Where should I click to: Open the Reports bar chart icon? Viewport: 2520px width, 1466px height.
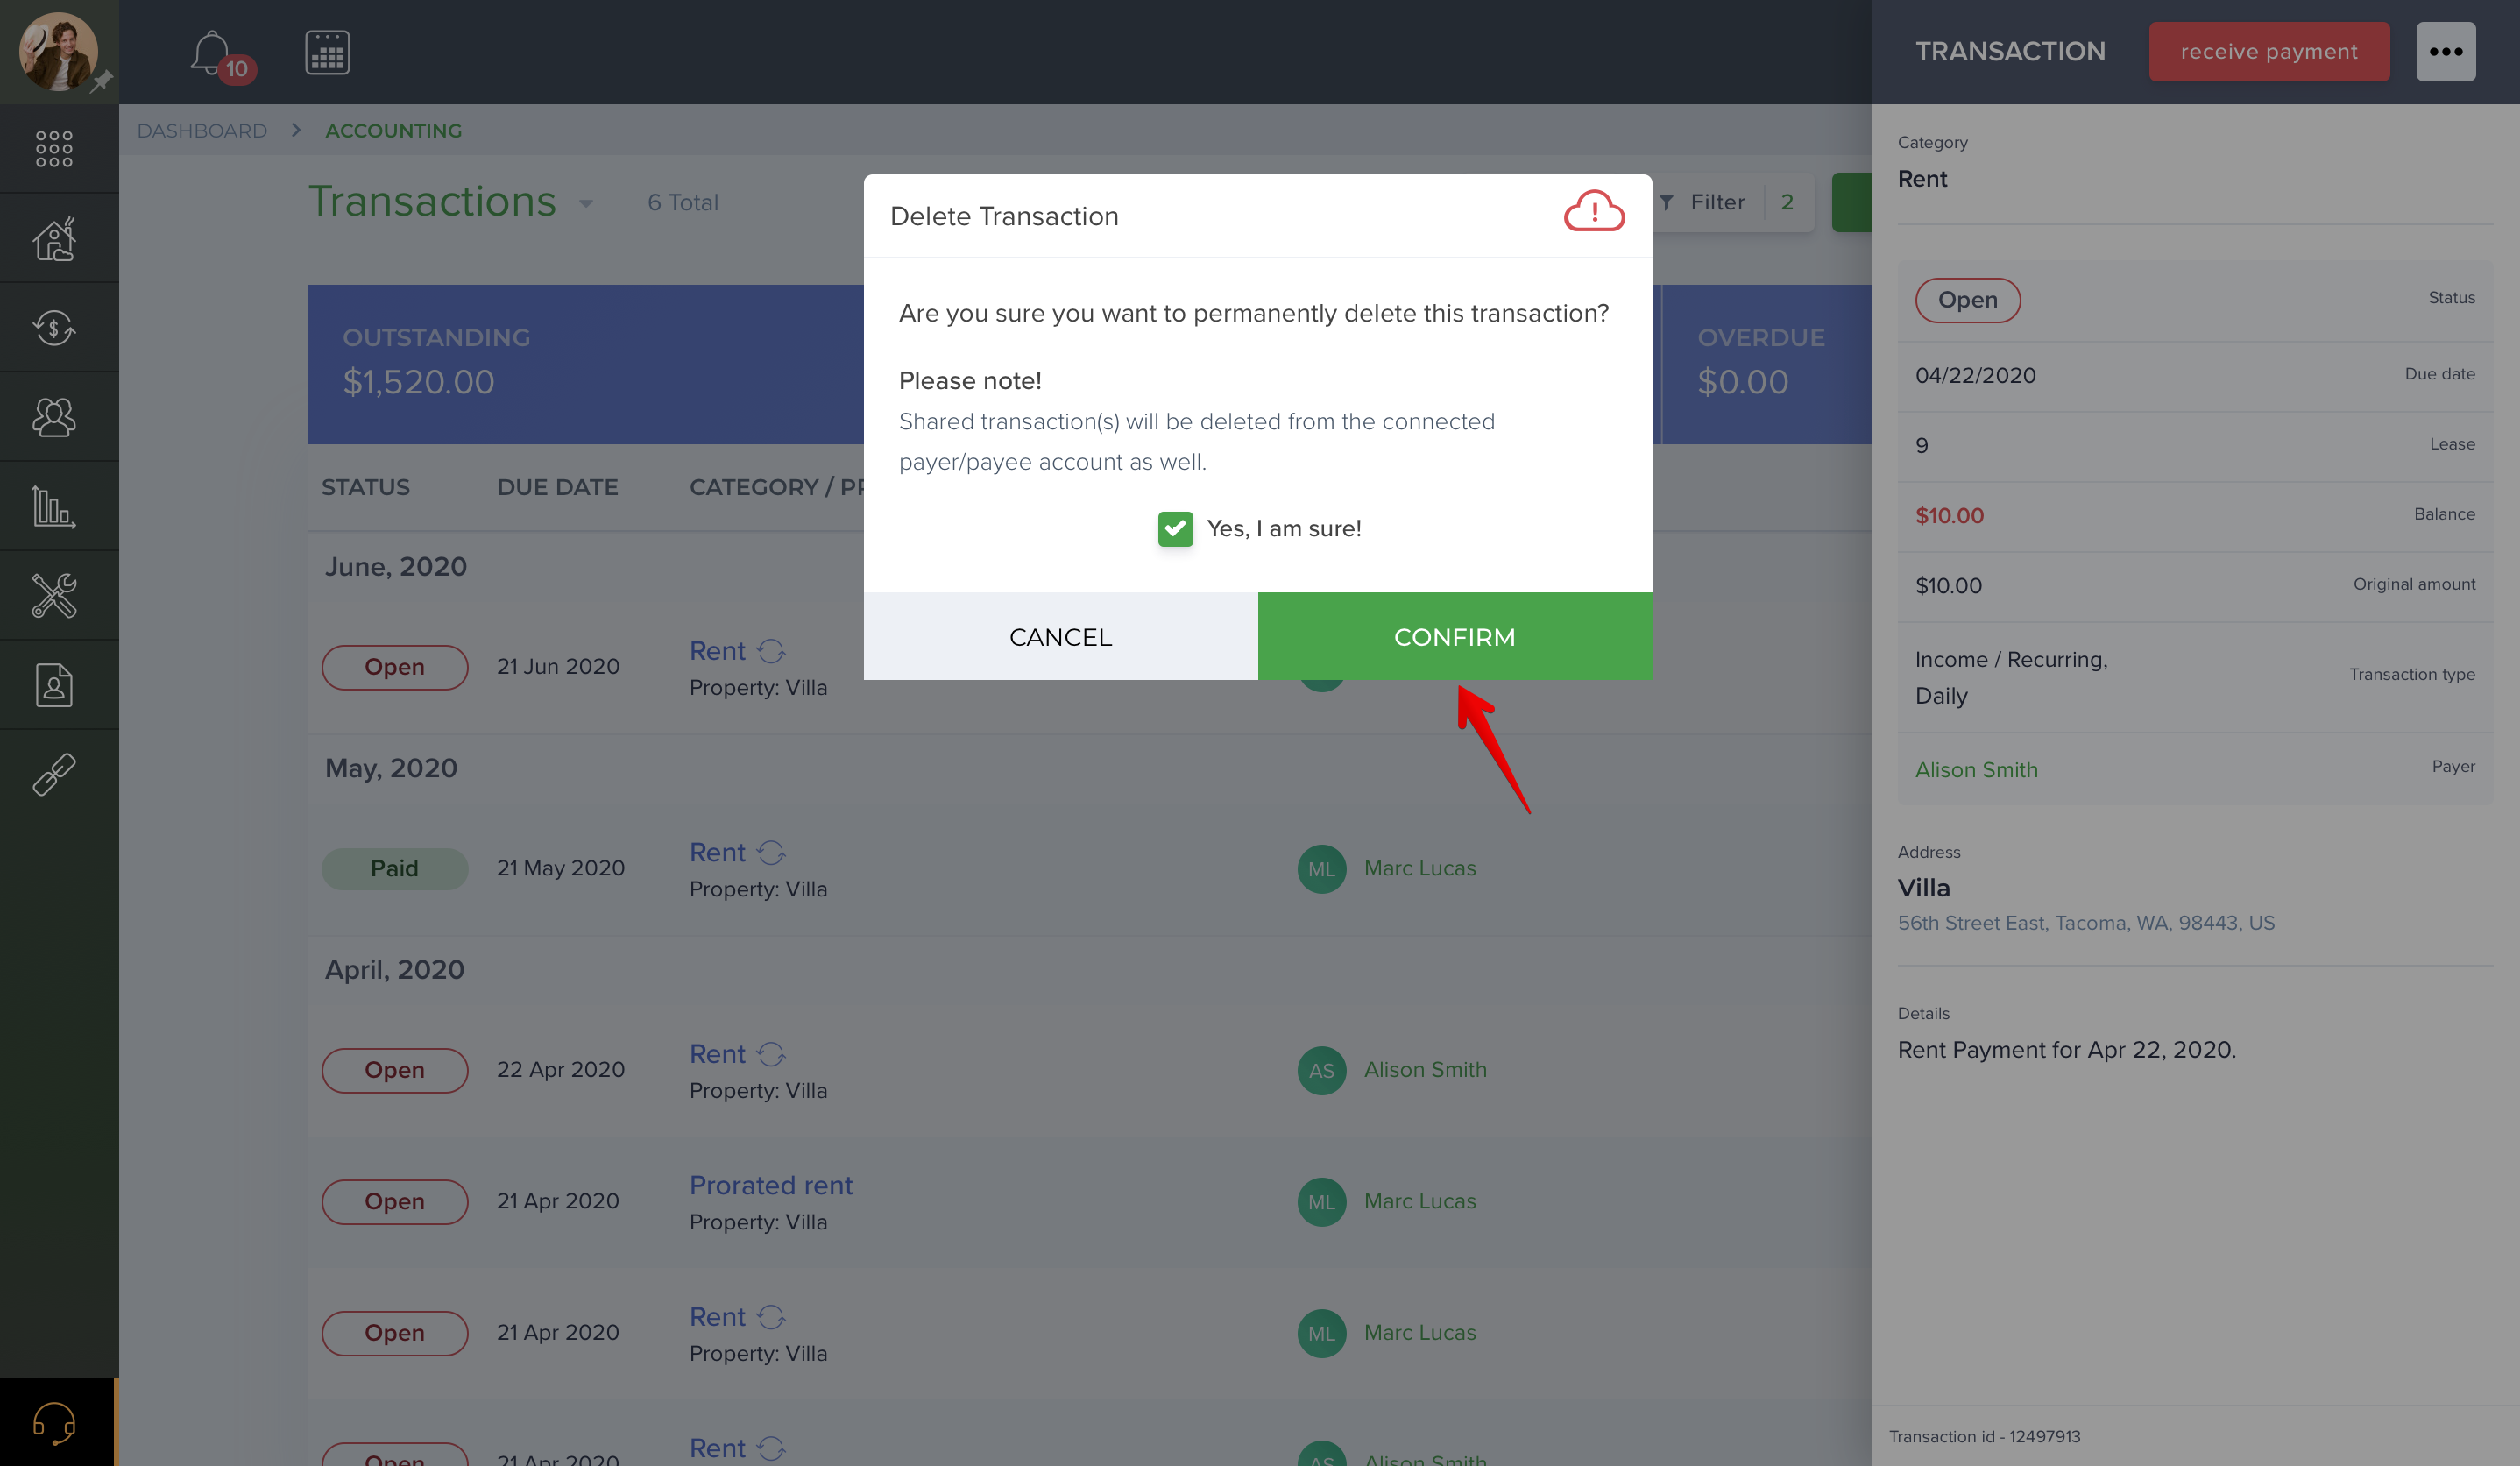click(54, 506)
